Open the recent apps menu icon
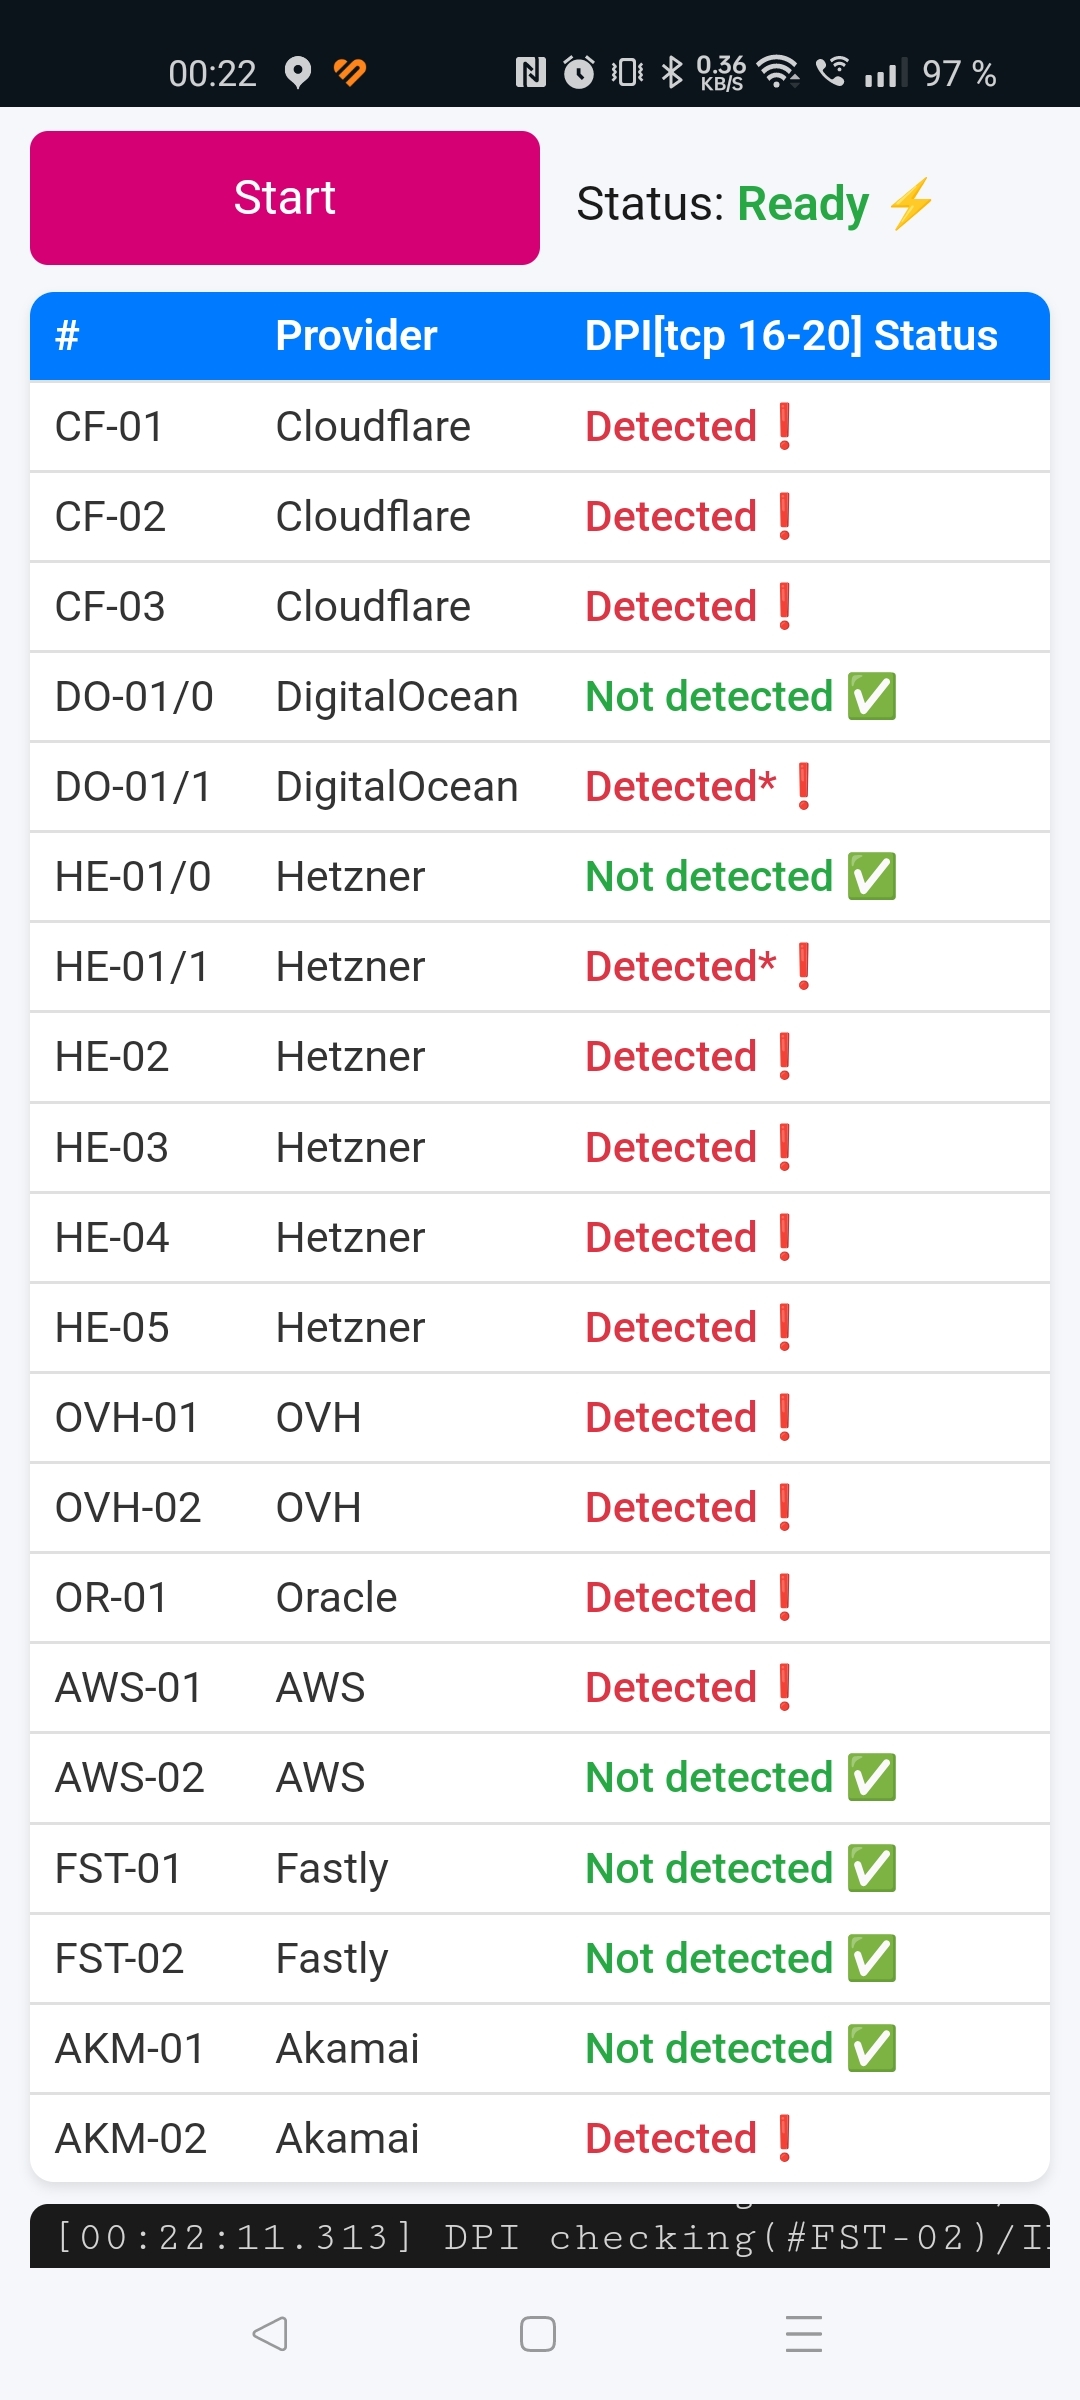The width and height of the screenshot is (1080, 2400). 803,2333
